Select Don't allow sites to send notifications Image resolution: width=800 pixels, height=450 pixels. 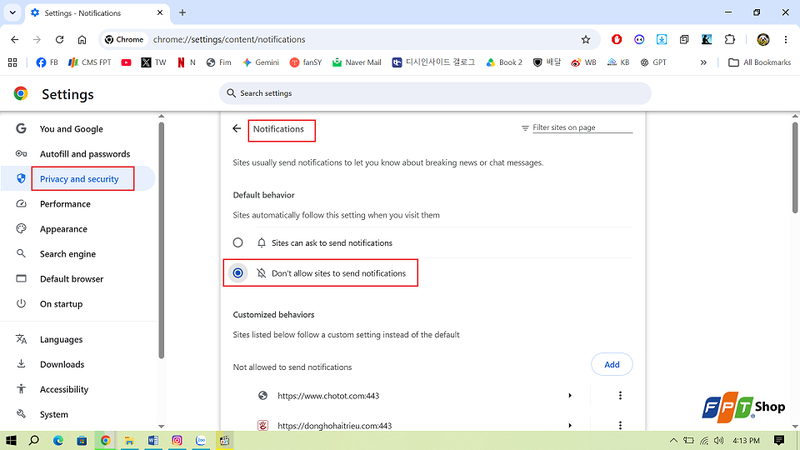(238, 273)
